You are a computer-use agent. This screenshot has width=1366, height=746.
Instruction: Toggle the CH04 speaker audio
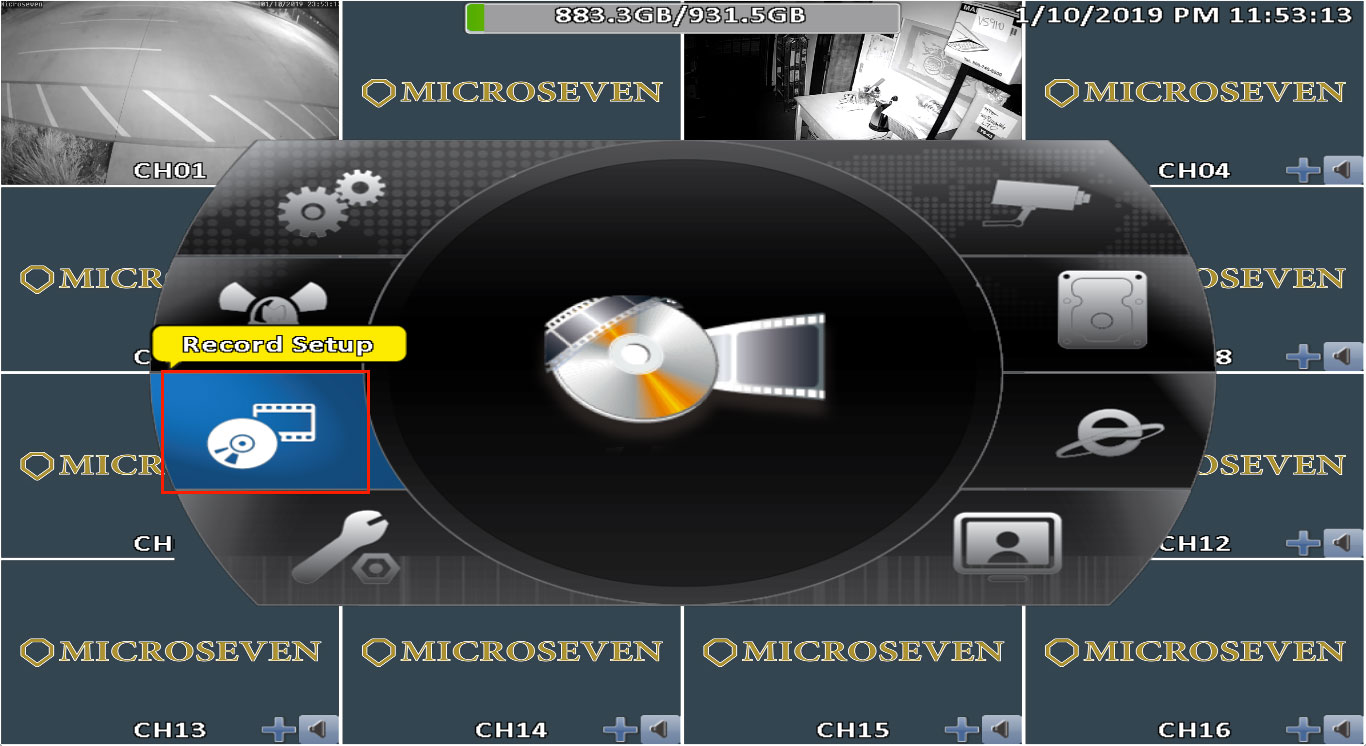[x=1343, y=170]
